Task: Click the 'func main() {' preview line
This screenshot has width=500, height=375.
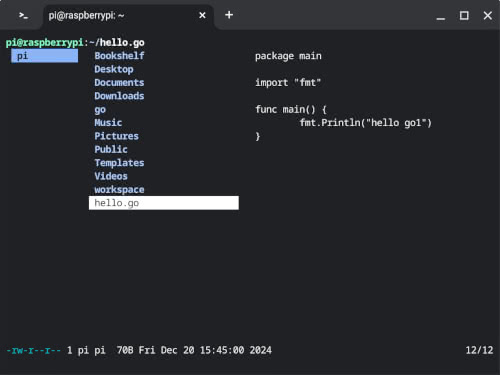Action: (x=291, y=109)
